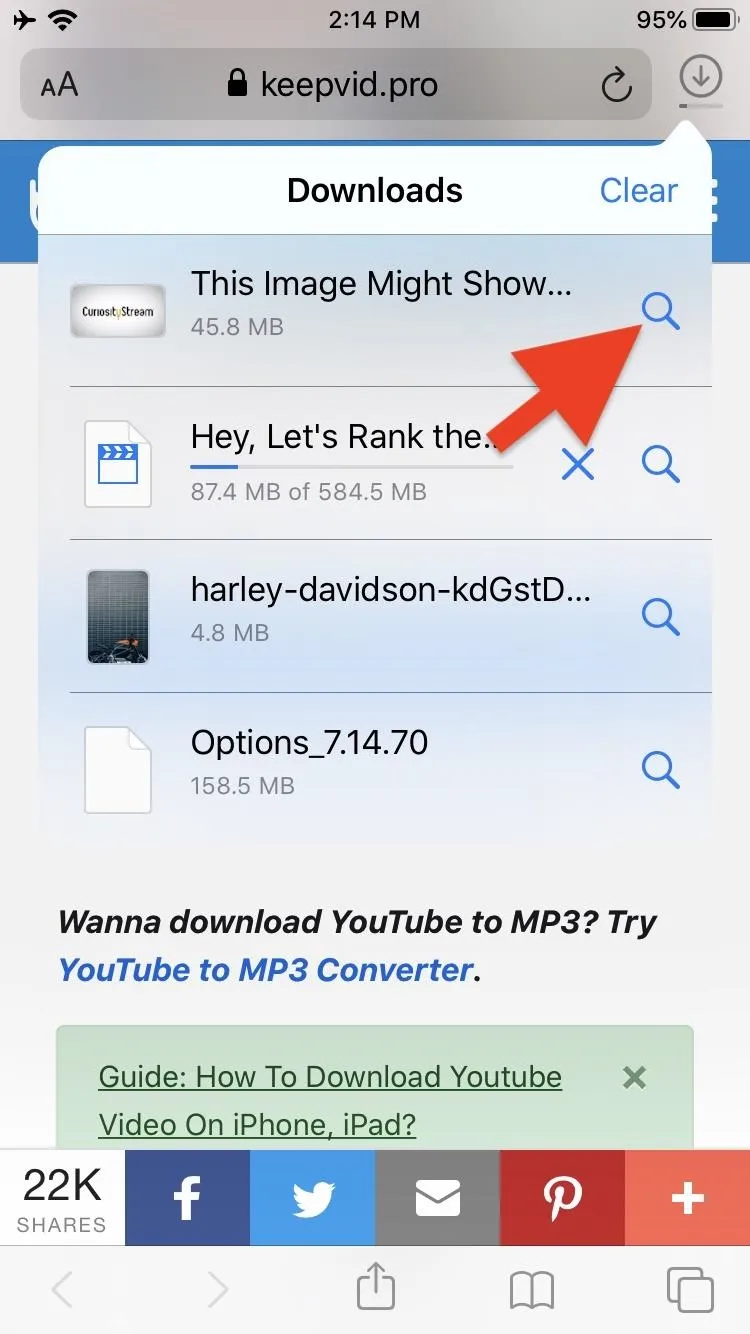The height and width of the screenshot is (1334, 750).
Task: Dismiss the green guide banner
Action: (634, 1077)
